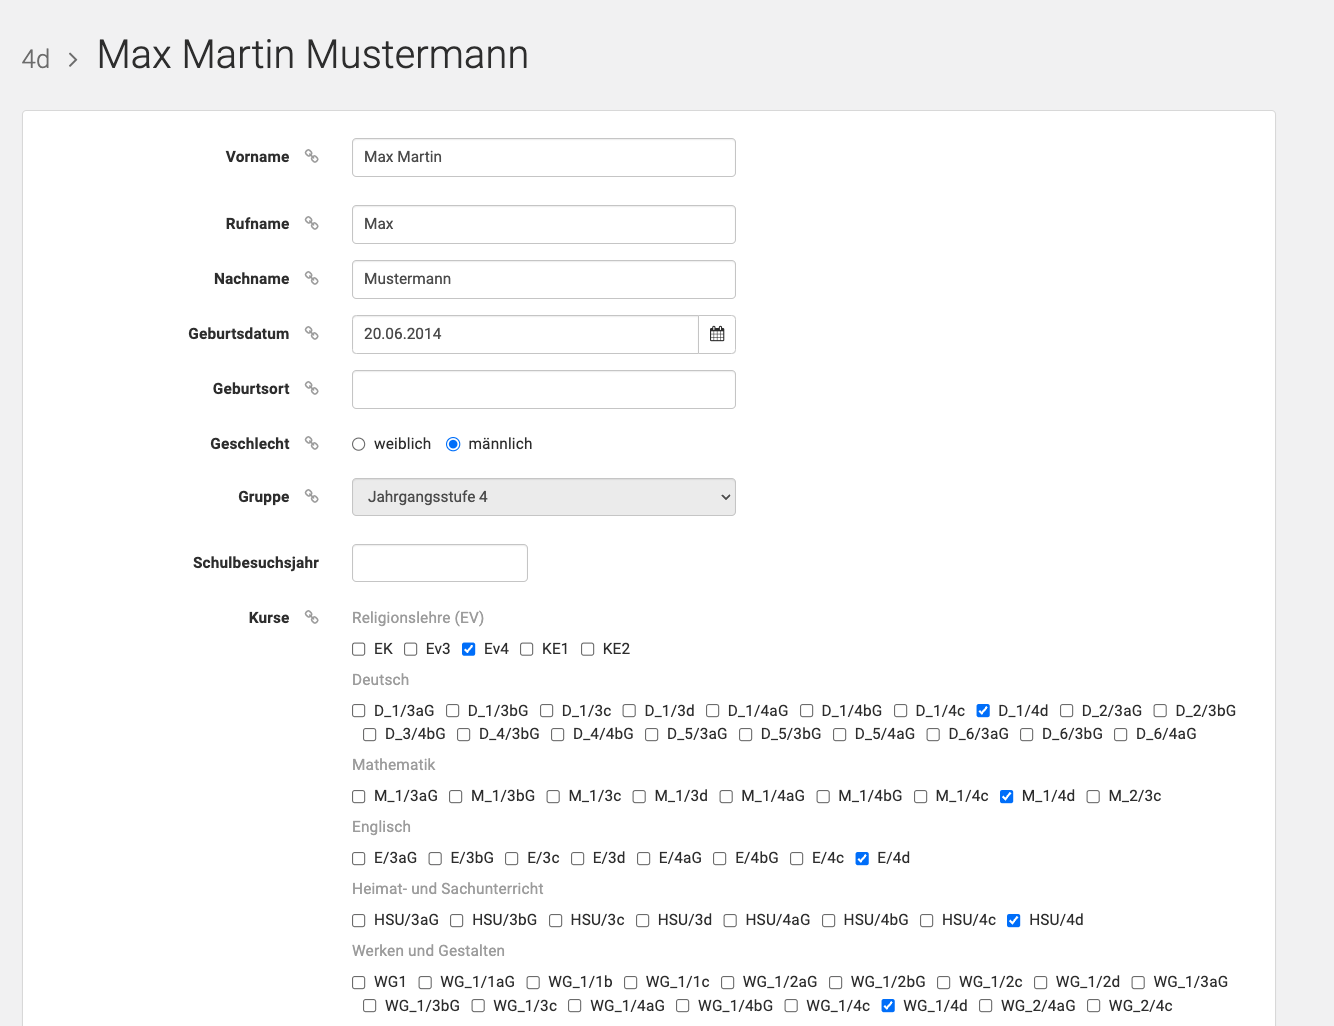Uncheck the HSU/4d course checkbox
Viewport: 1334px width, 1026px height.
click(1013, 921)
